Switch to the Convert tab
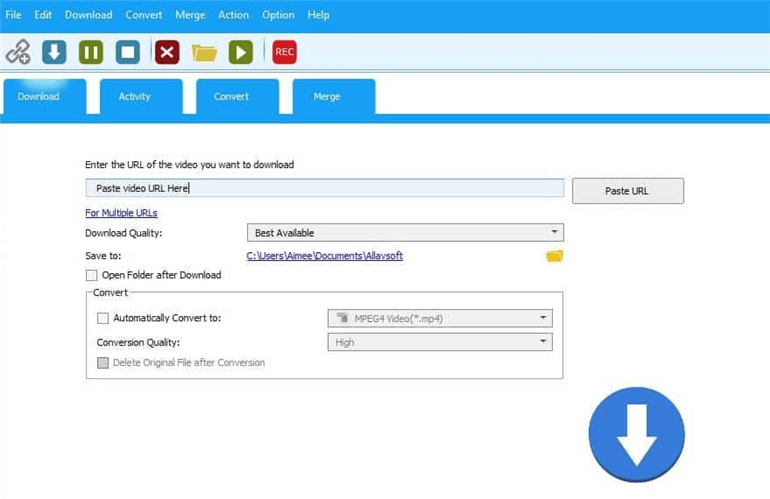 pos(237,97)
